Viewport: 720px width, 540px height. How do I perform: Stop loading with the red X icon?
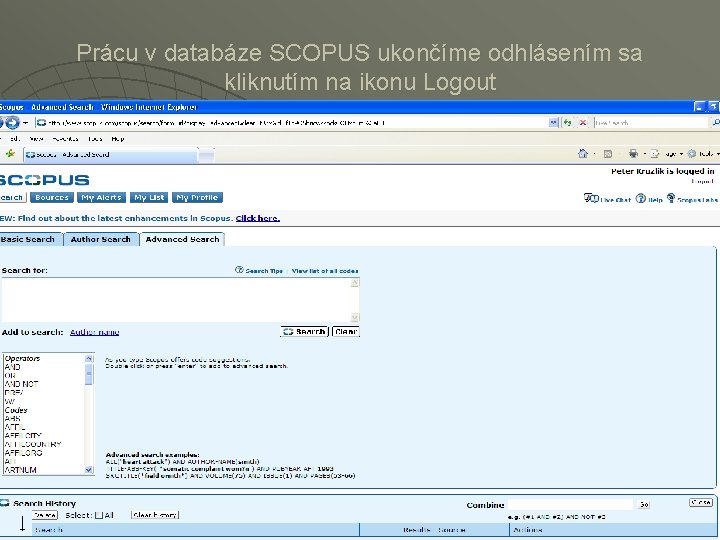pyautogui.click(x=583, y=123)
